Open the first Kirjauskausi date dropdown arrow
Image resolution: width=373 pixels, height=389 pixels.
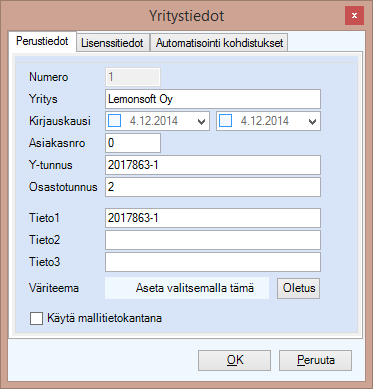(201, 122)
